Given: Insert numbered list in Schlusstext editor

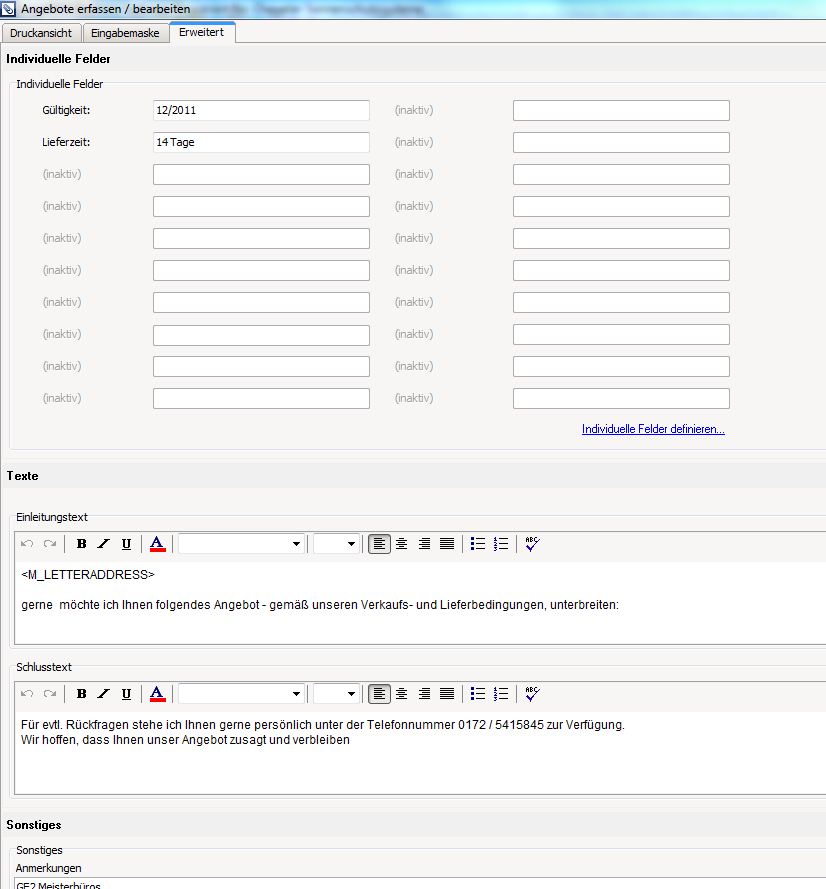Looking at the screenshot, I should click(x=501, y=693).
